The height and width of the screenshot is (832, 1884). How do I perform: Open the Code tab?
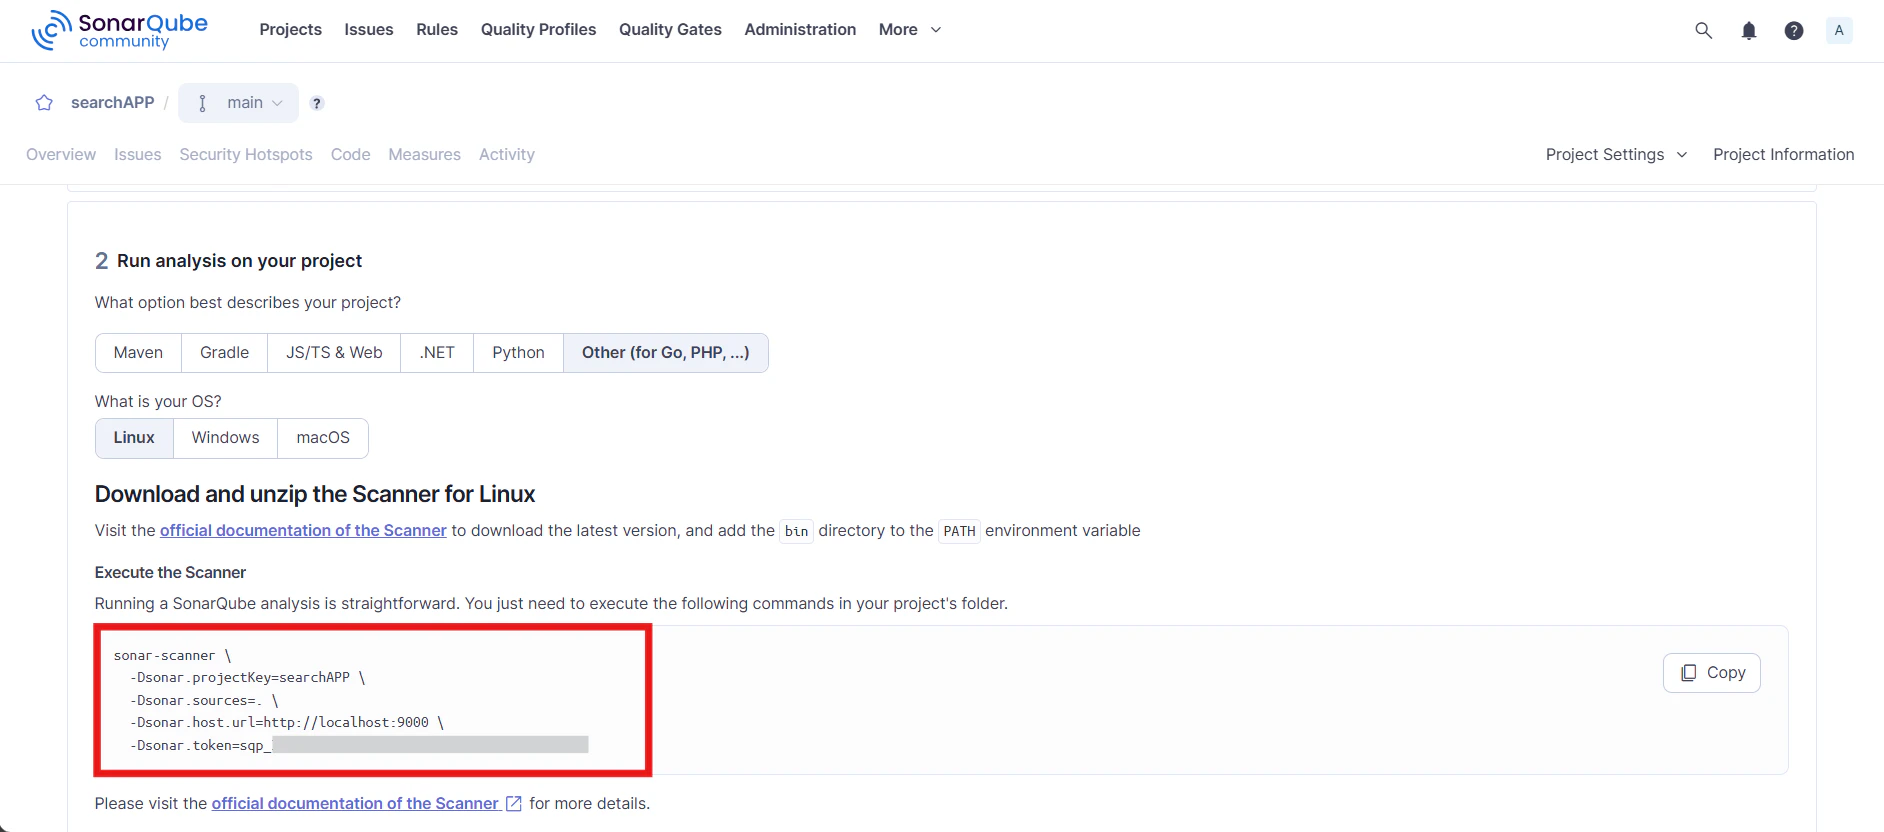(350, 154)
